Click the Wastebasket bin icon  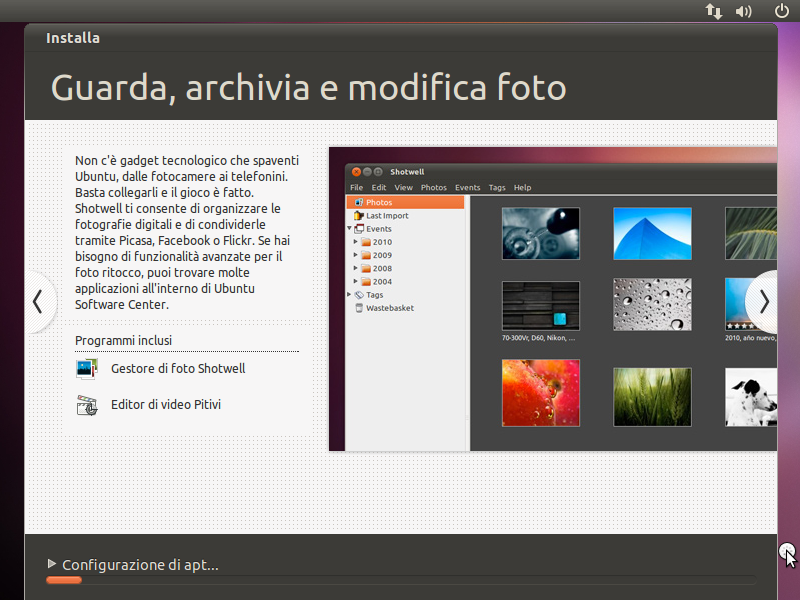pyautogui.click(x=359, y=308)
